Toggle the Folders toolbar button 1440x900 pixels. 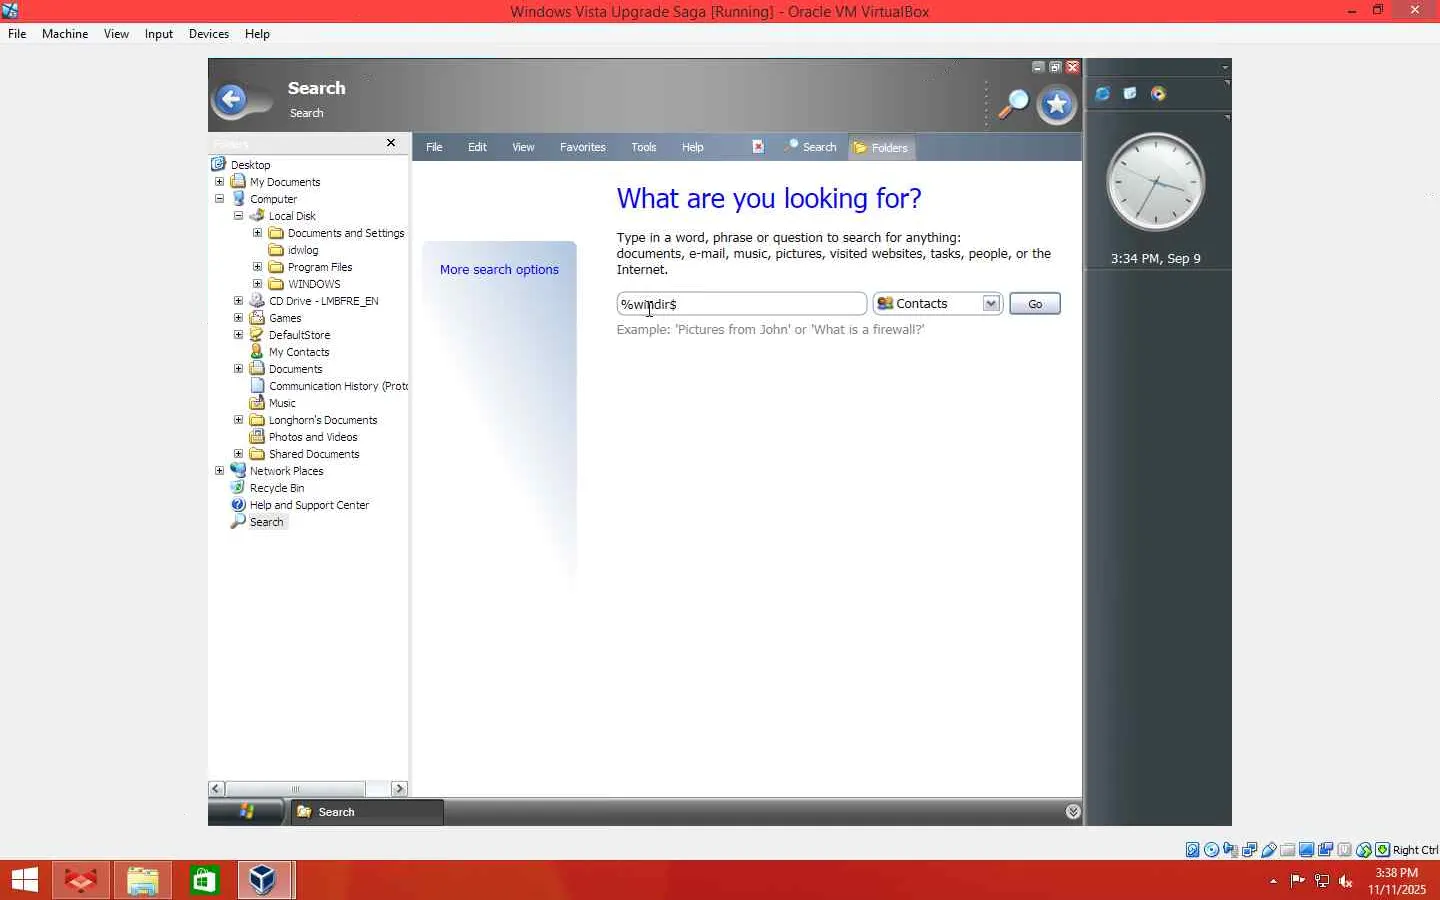pos(881,148)
